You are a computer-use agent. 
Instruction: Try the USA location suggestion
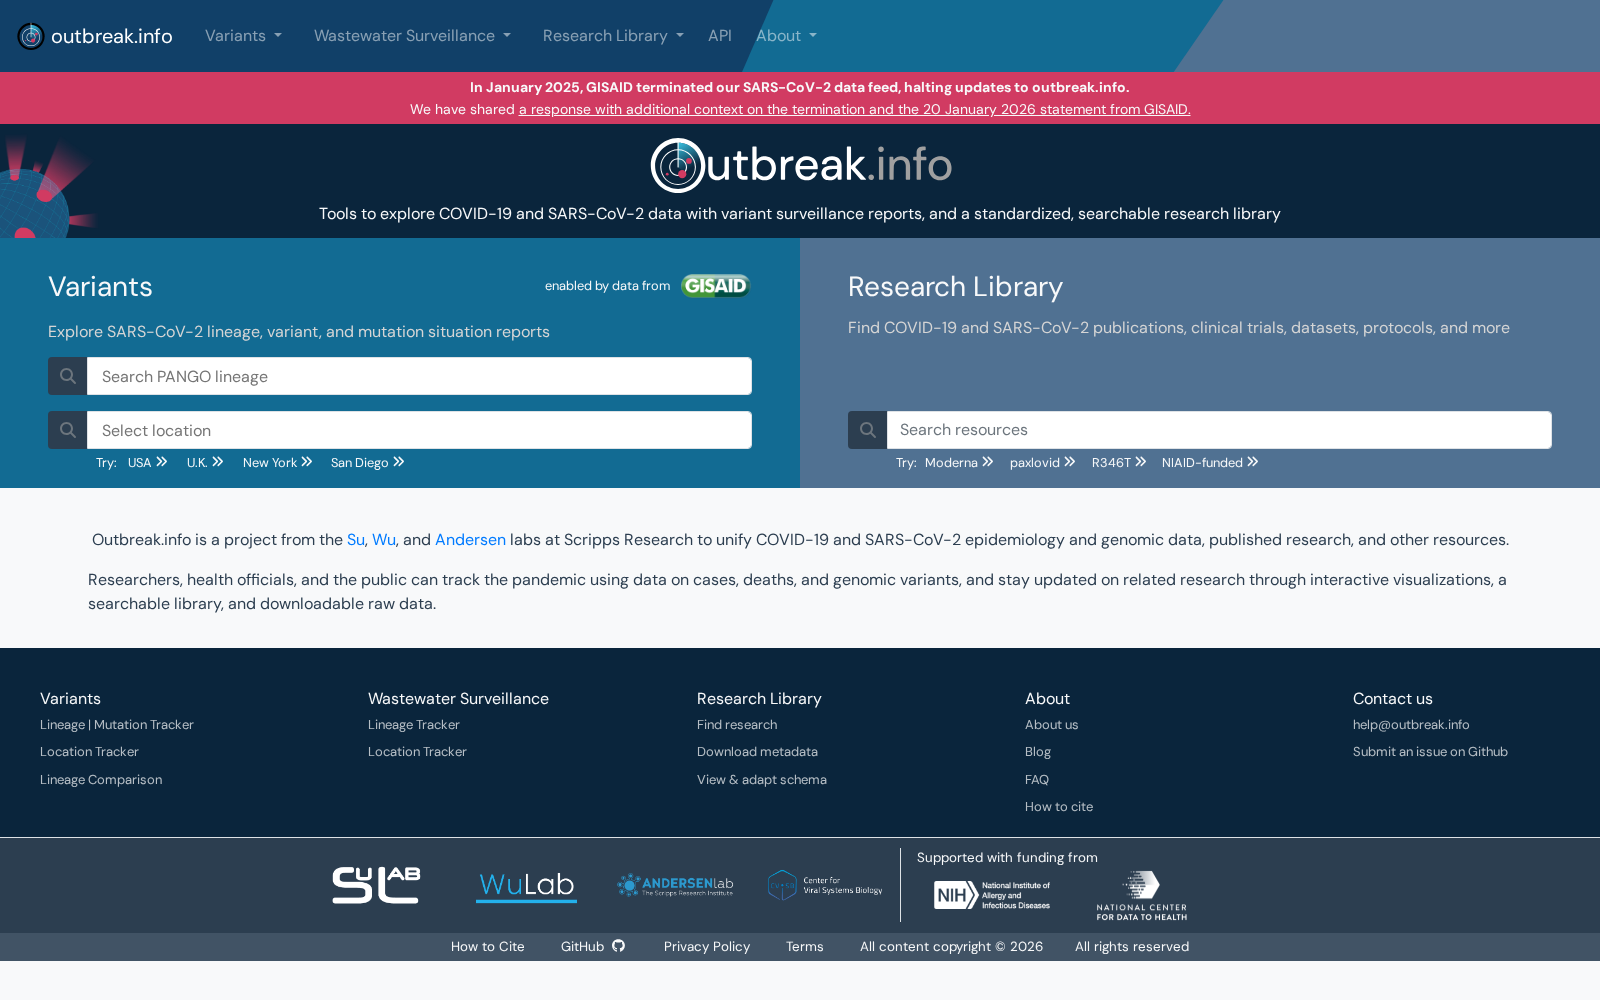[x=148, y=462]
